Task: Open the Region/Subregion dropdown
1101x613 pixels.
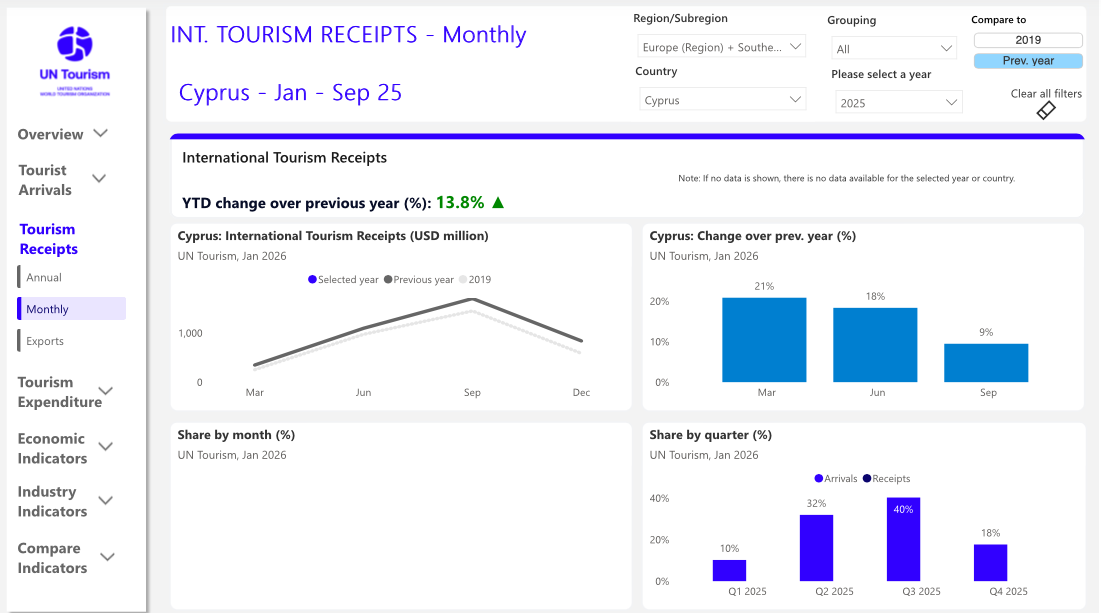Action: tap(721, 47)
